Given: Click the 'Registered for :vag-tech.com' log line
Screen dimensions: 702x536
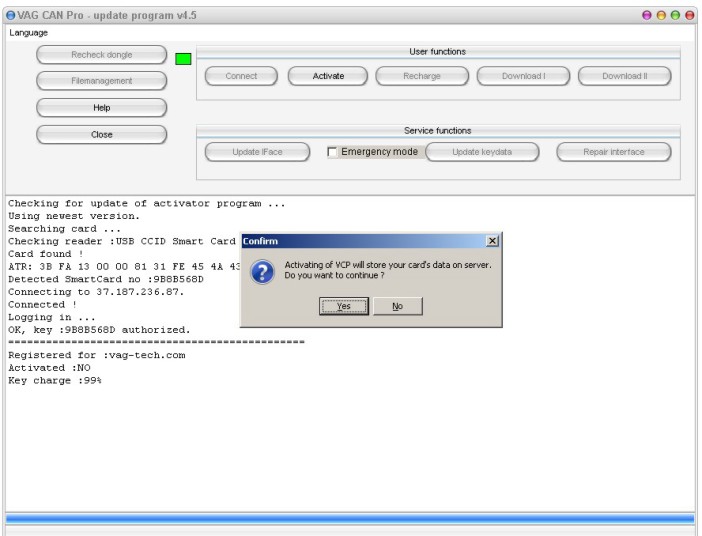Looking at the screenshot, I should coord(97,355).
